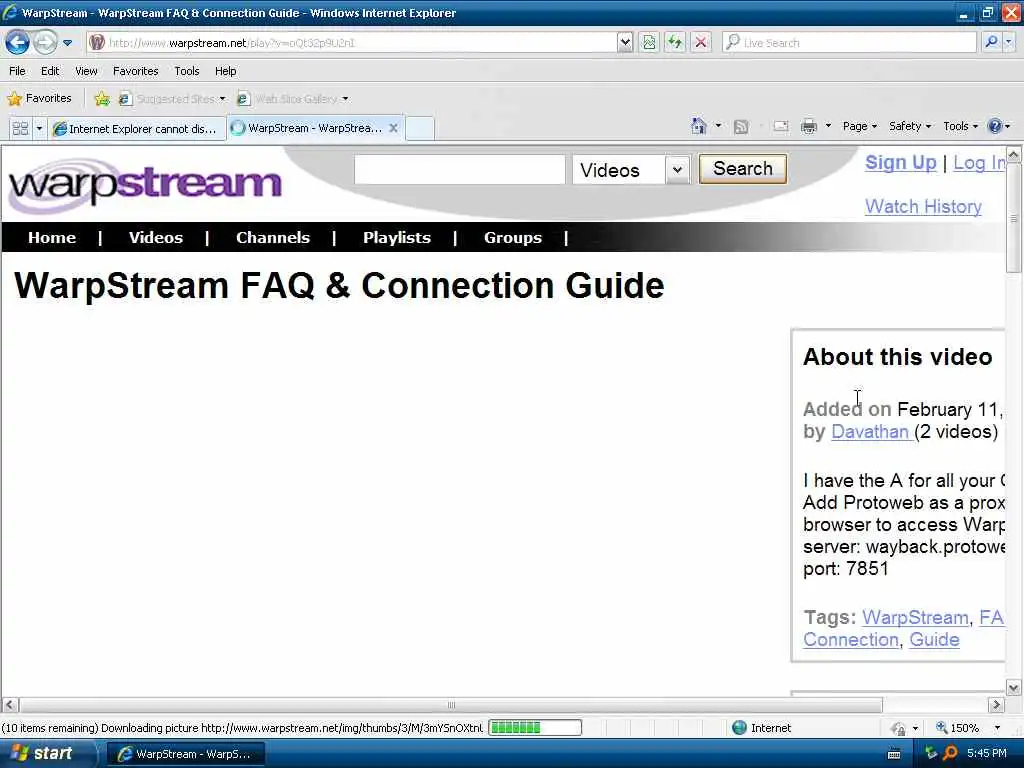Click the WarpStream search text field
Image resolution: width=1024 pixels, height=768 pixels.
click(x=459, y=169)
